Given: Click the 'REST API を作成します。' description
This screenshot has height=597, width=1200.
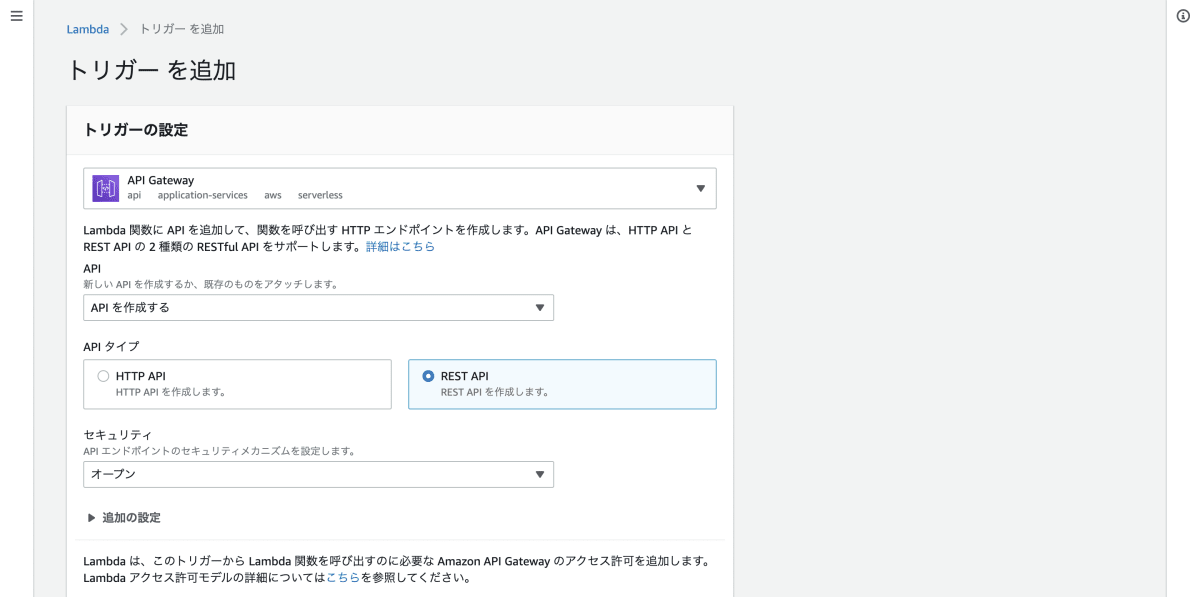Looking at the screenshot, I should [x=495, y=392].
